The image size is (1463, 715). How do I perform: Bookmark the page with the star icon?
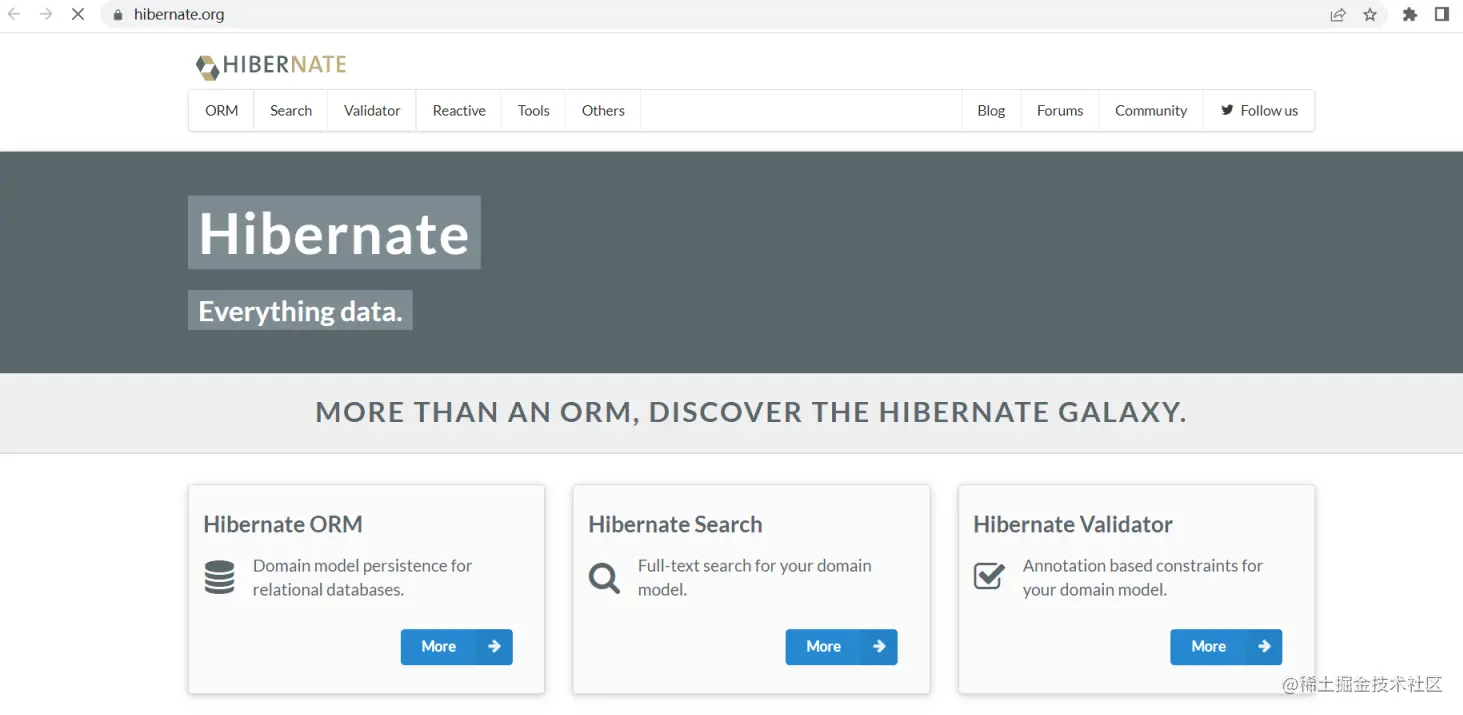click(x=1370, y=15)
